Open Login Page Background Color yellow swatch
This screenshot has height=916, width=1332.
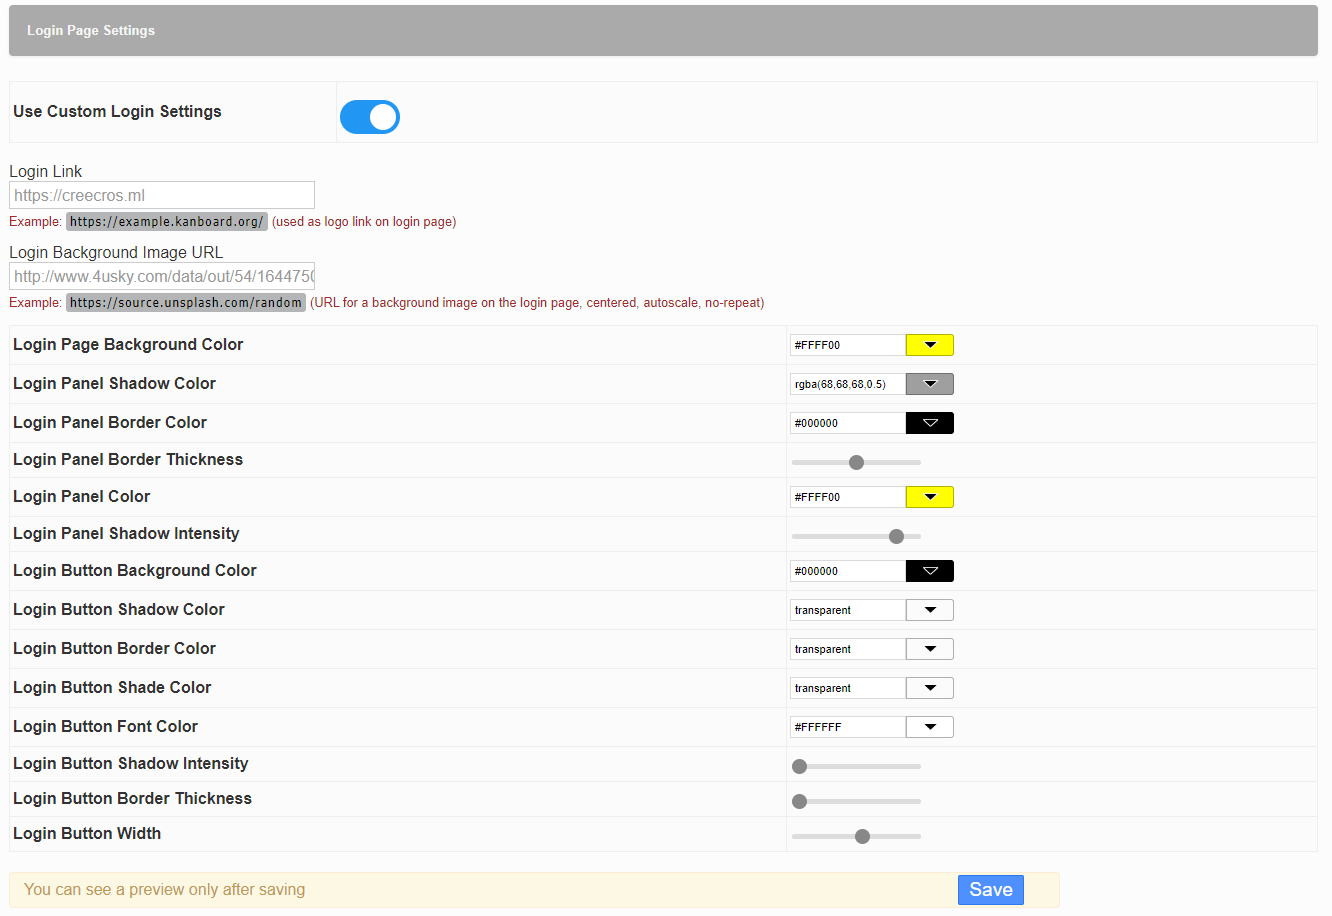coord(929,345)
